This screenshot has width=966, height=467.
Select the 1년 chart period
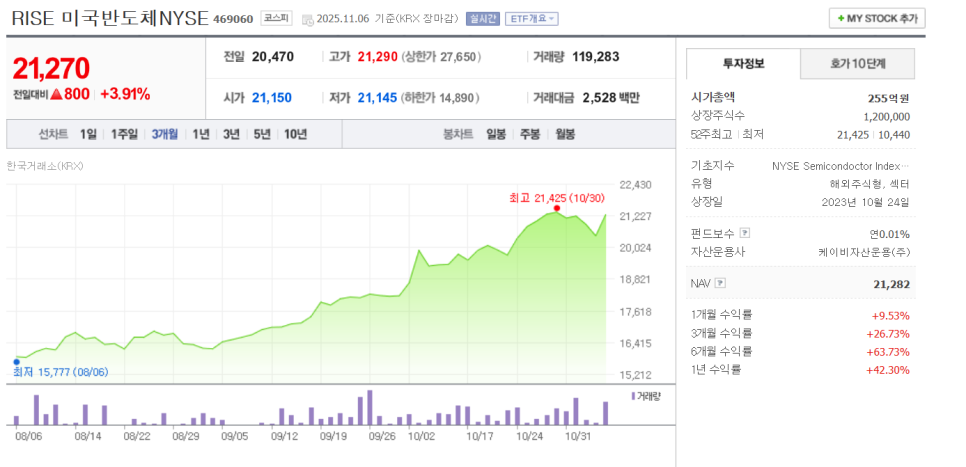tap(201, 134)
